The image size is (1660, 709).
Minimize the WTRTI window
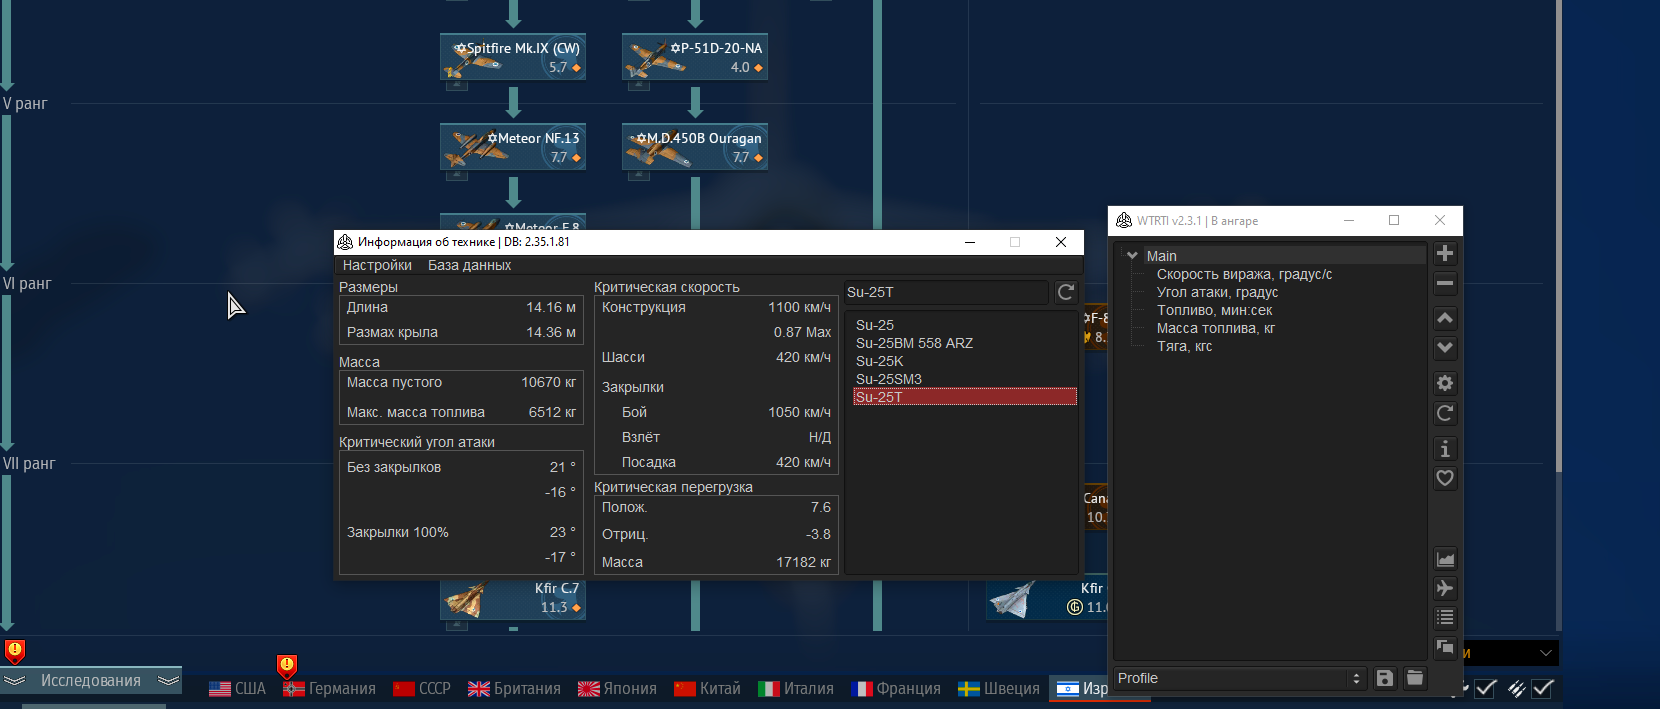(1349, 220)
